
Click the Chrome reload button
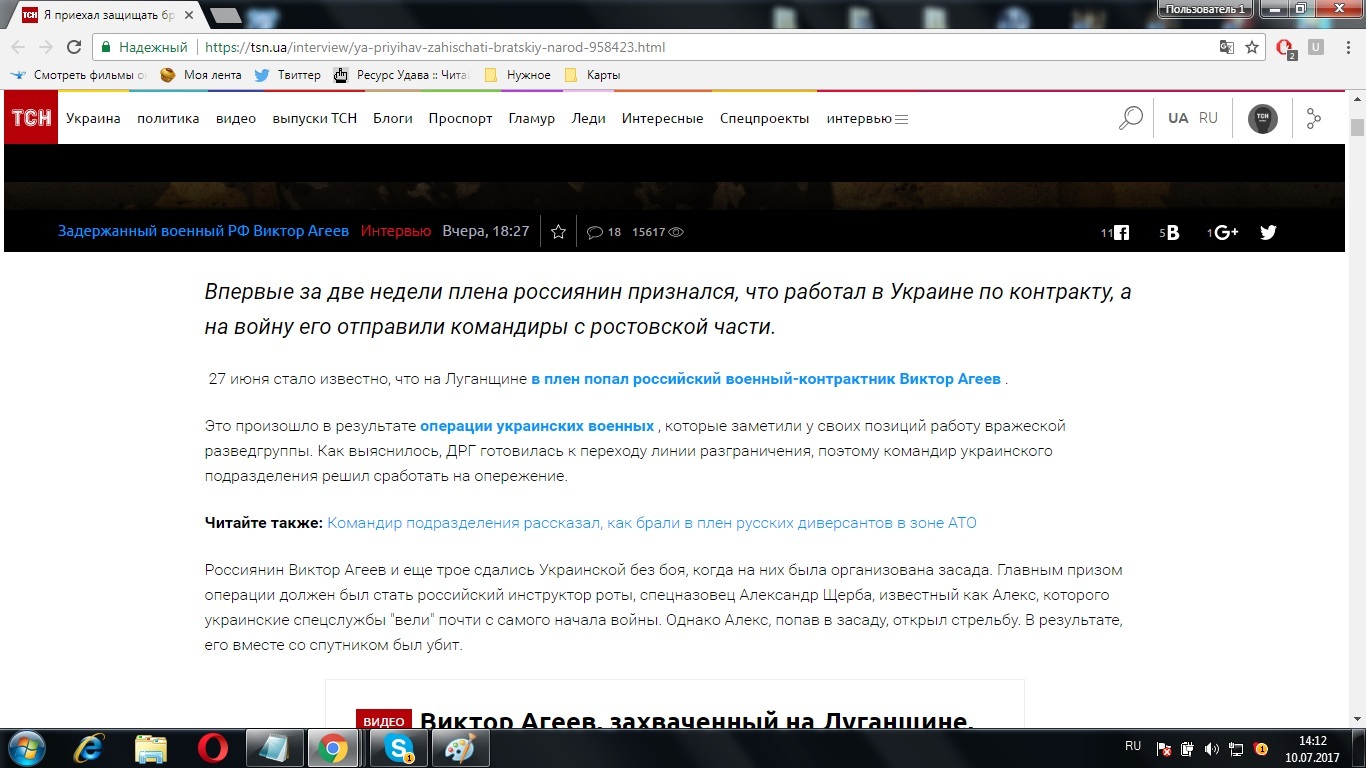point(74,47)
